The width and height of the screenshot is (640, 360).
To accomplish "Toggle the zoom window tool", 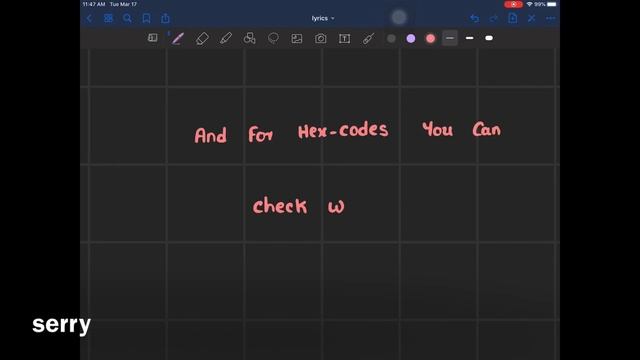I will point(153,38).
